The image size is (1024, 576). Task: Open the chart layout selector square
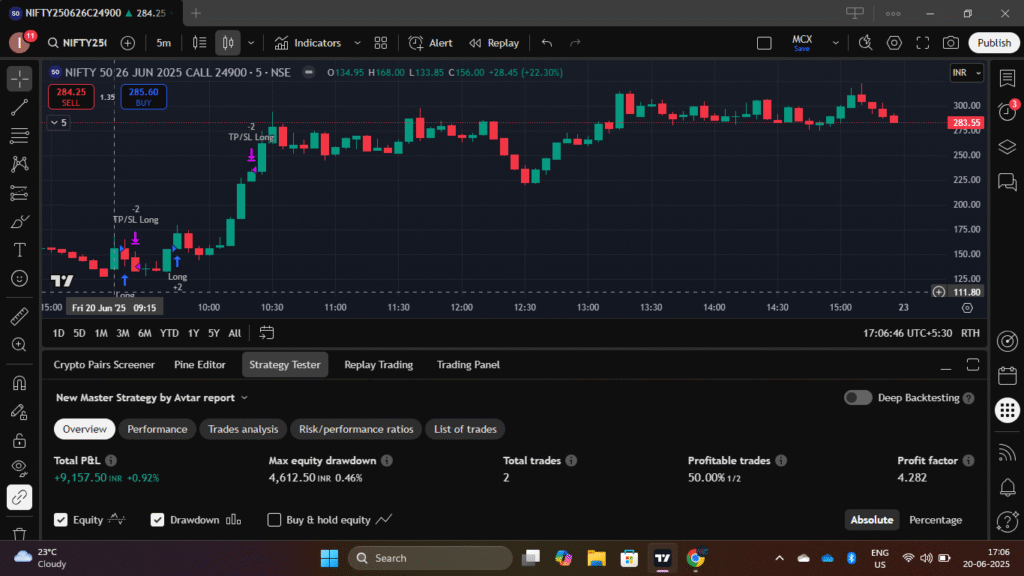pyautogui.click(x=764, y=43)
